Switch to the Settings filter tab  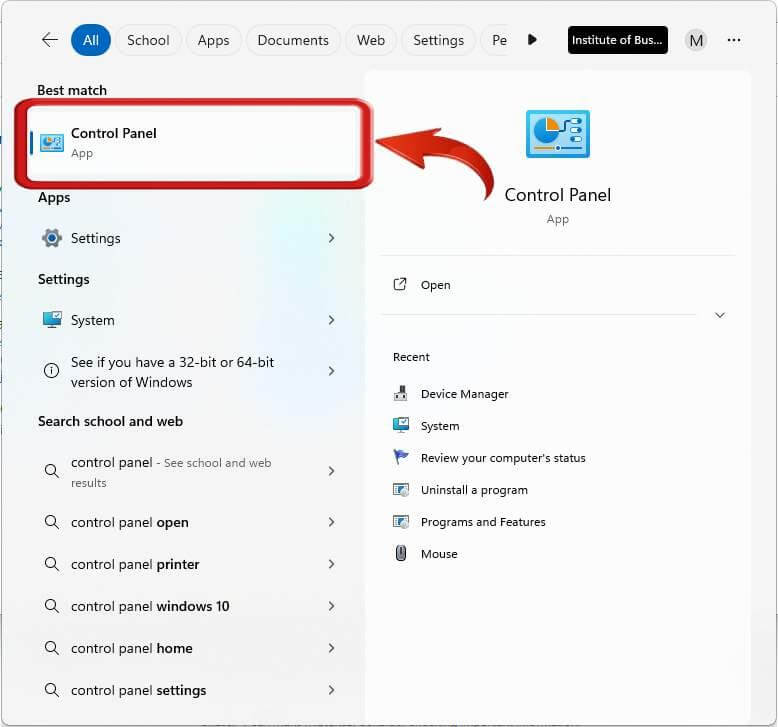[x=438, y=40]
